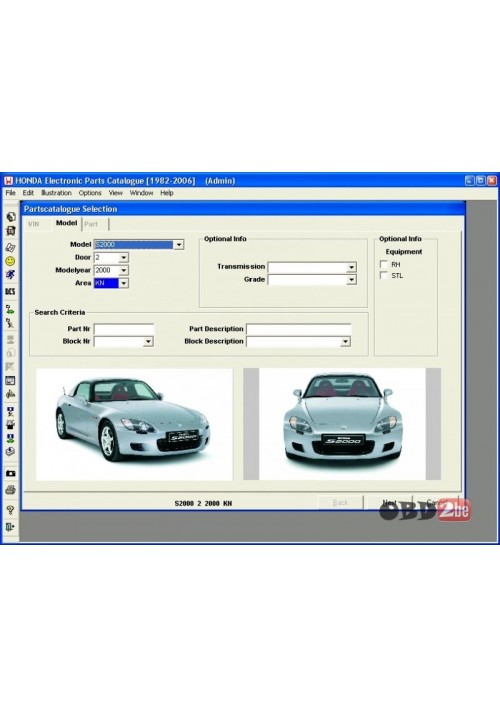
Task: Open the File menu
Action: coord(11,193)
